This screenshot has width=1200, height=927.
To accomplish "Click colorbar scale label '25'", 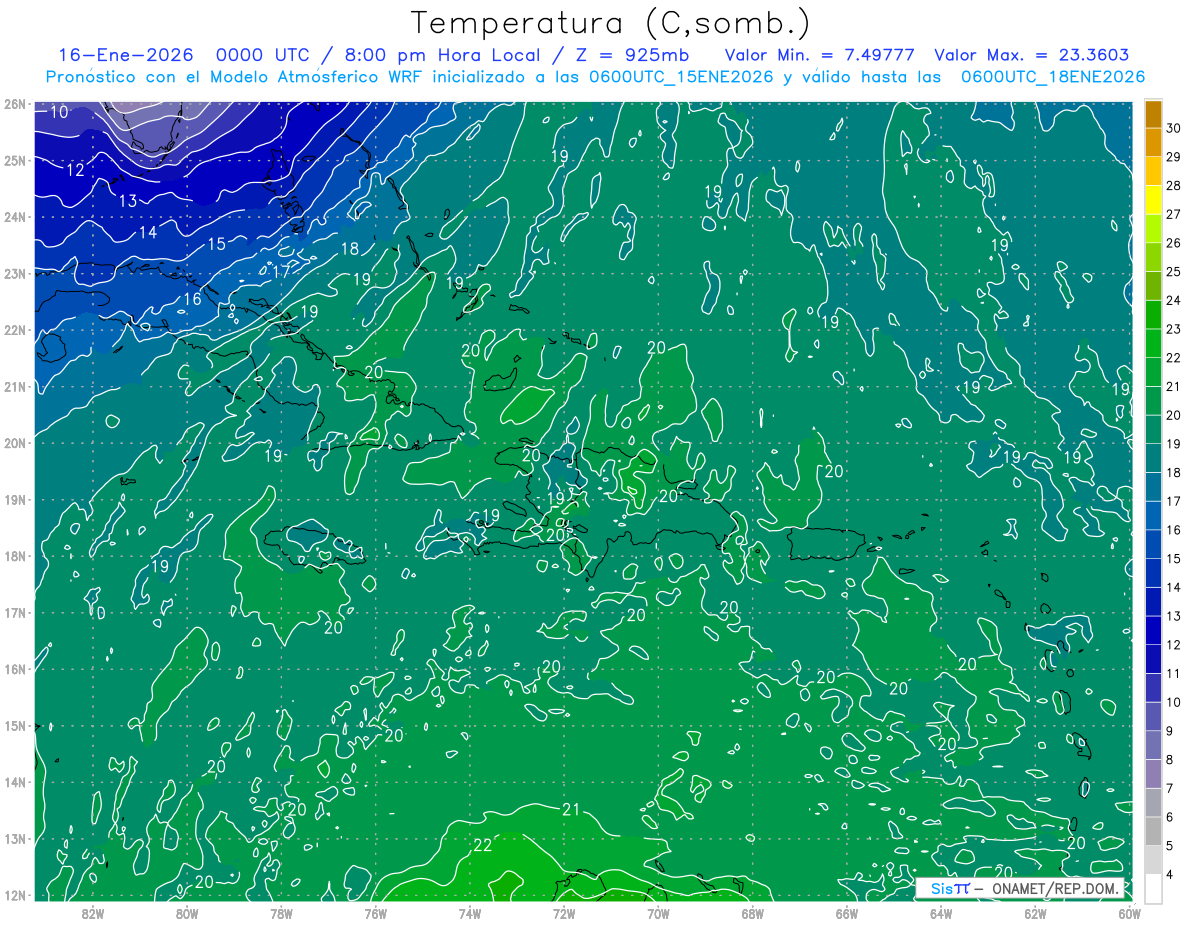I will pos(1174,271).
